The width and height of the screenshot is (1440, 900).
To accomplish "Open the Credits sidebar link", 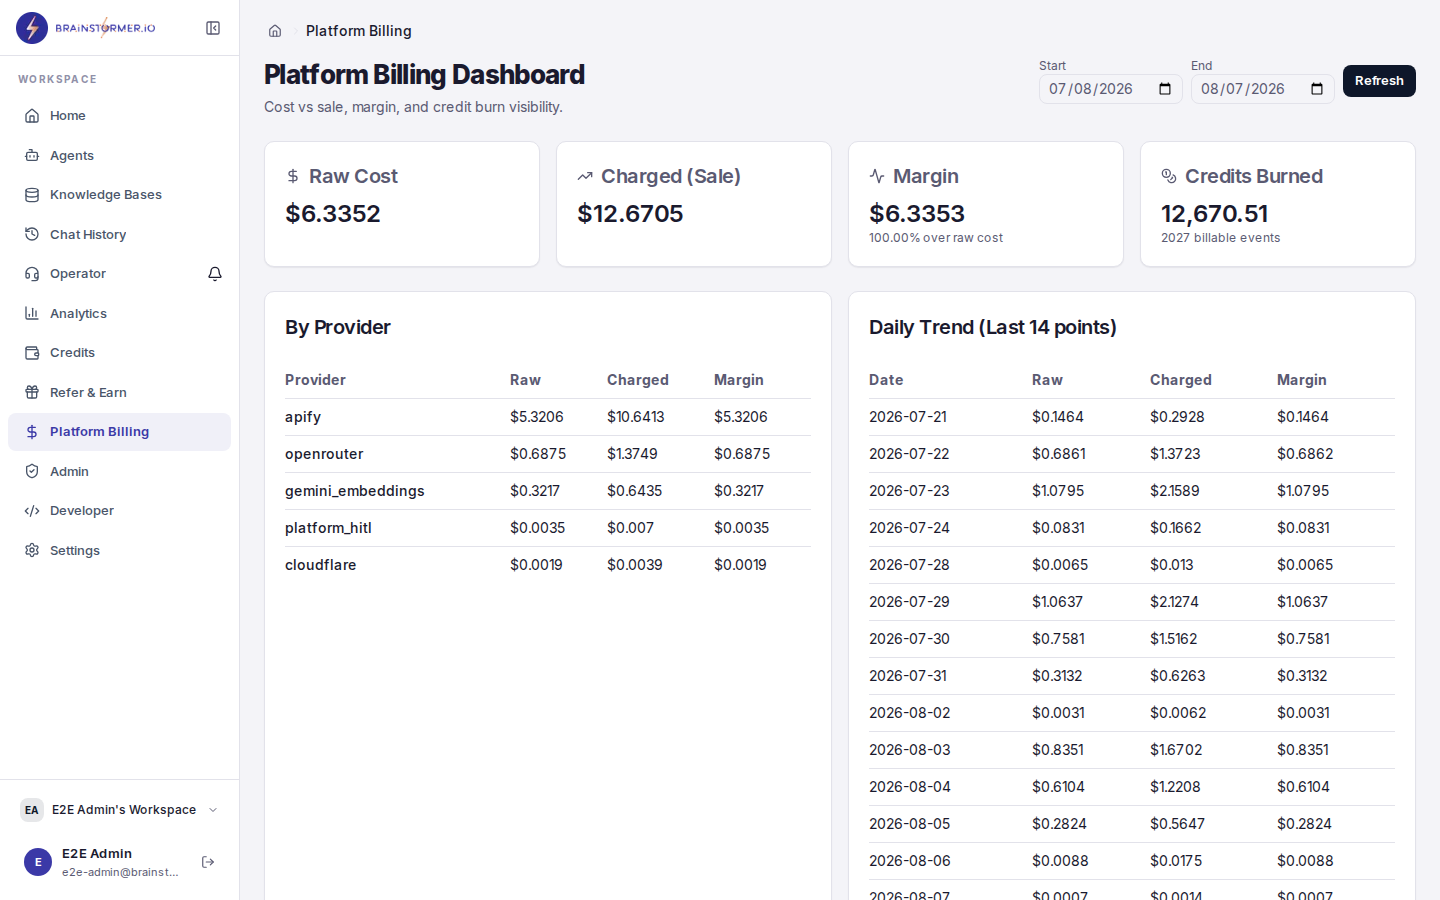I will click(x=119, y=353).
